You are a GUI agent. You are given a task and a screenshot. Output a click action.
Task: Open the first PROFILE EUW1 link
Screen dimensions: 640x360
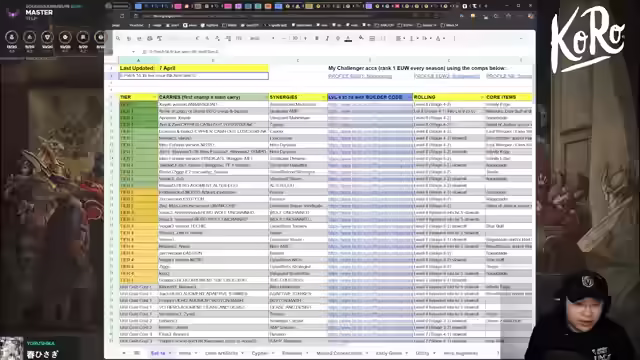click(360, 76)
